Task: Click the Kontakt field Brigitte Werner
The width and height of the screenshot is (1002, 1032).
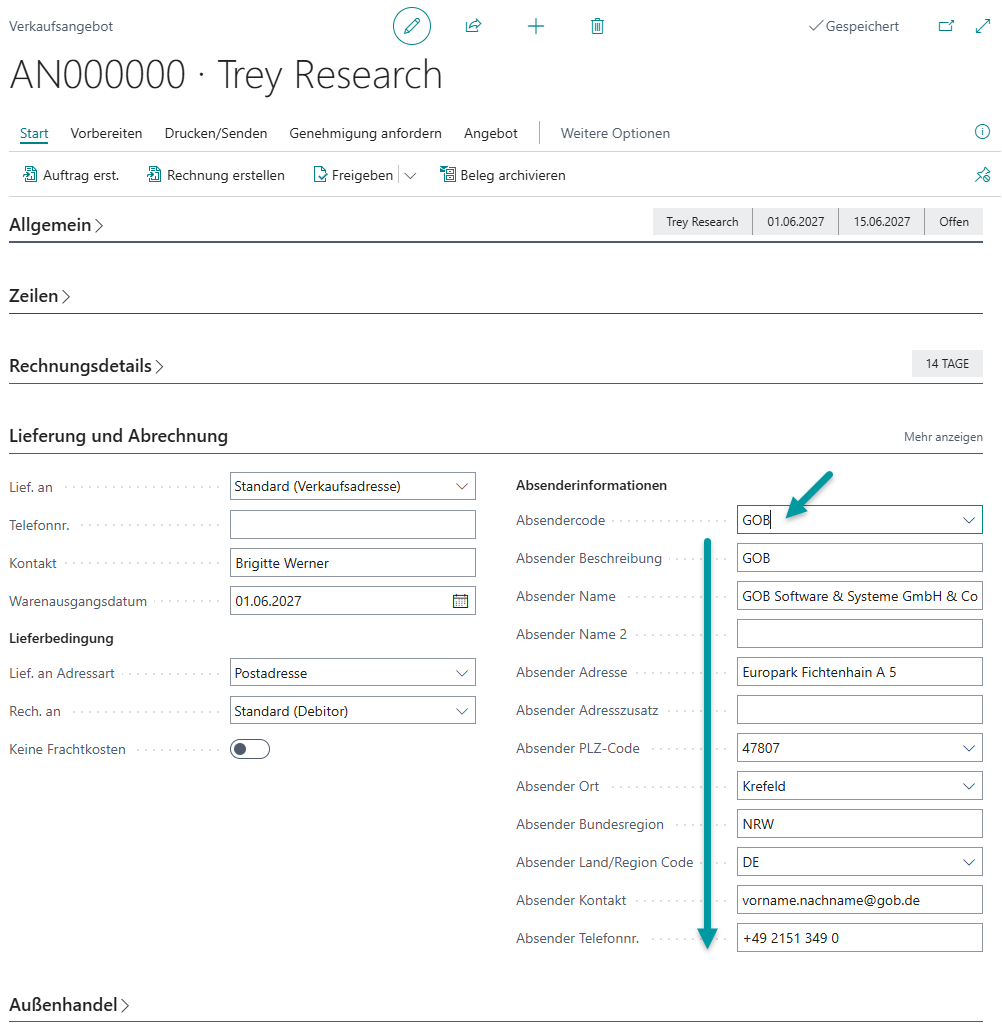Action: tap(352, 563)
